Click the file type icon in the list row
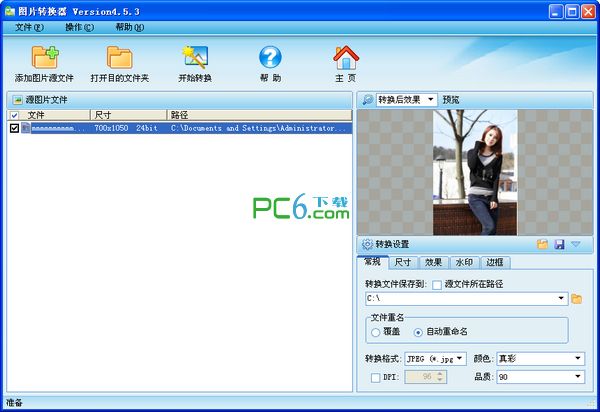 pos(26,128)
